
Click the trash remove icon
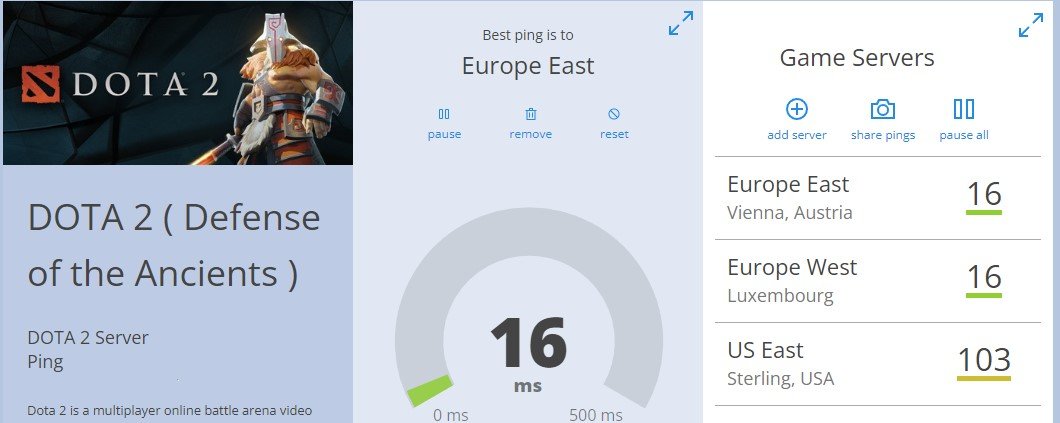click(x=531, y=114)
